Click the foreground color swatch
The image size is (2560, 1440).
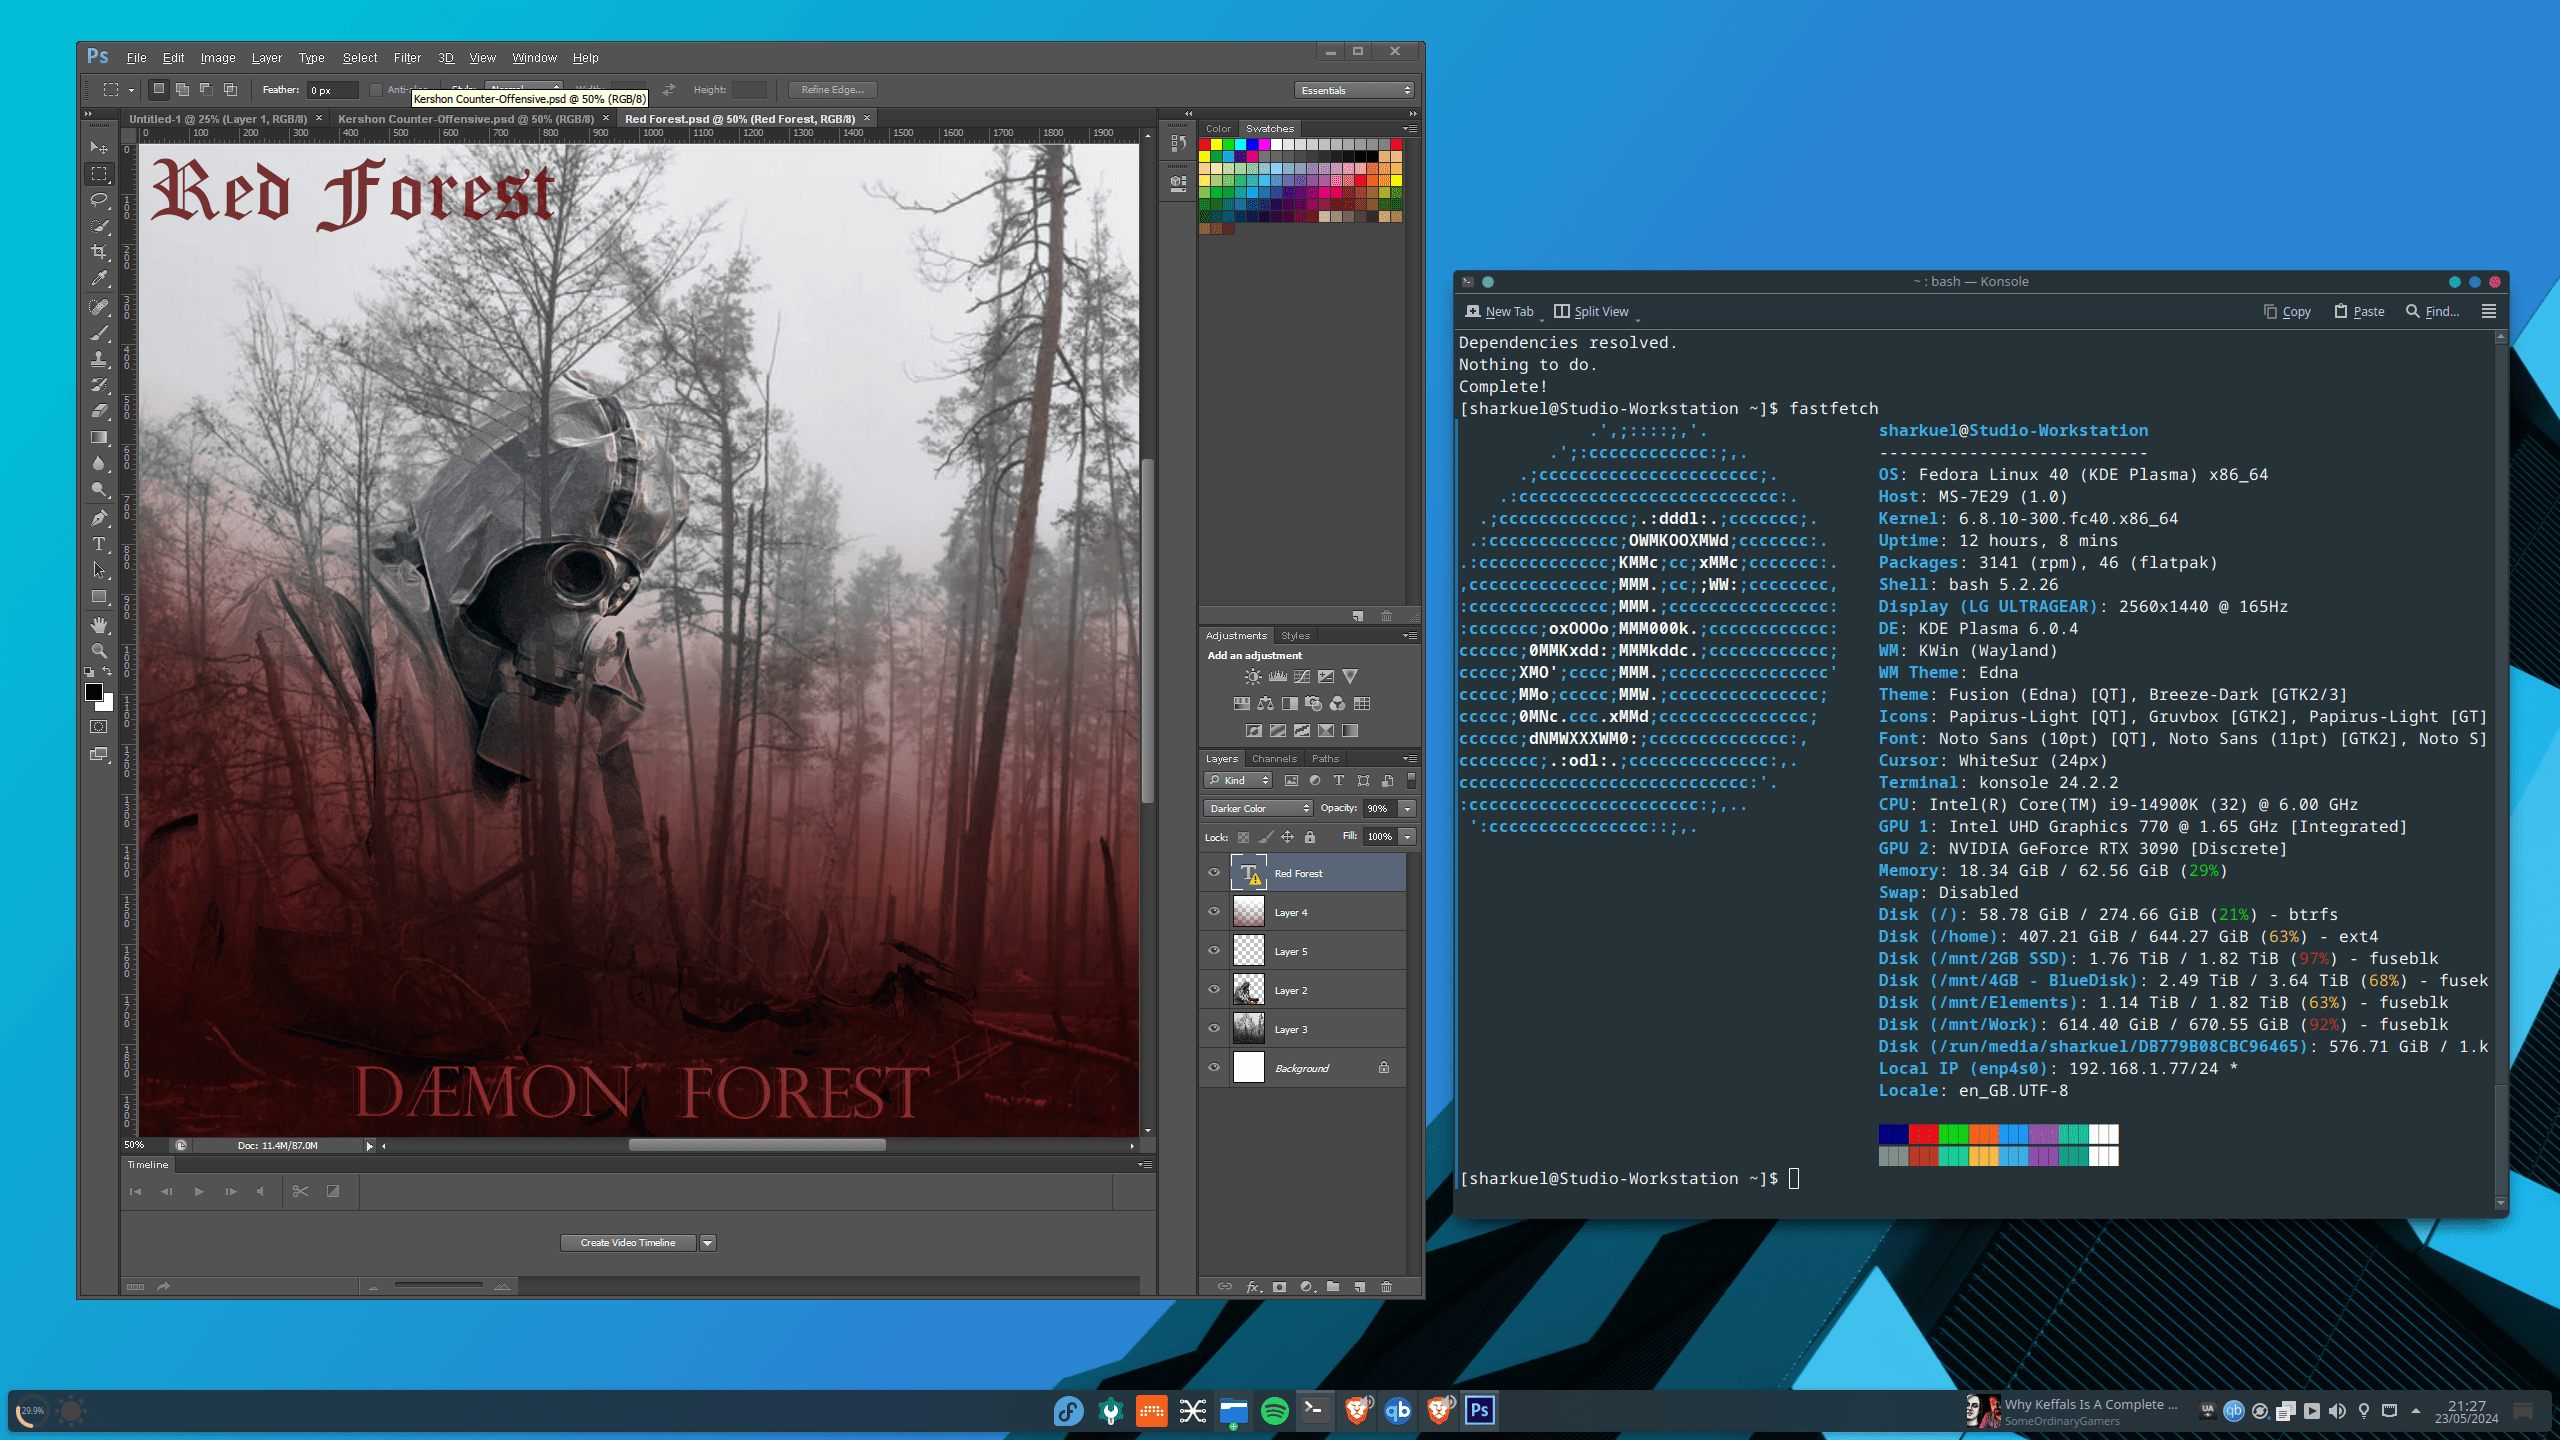pyautogui.click(x=94, y=692)
